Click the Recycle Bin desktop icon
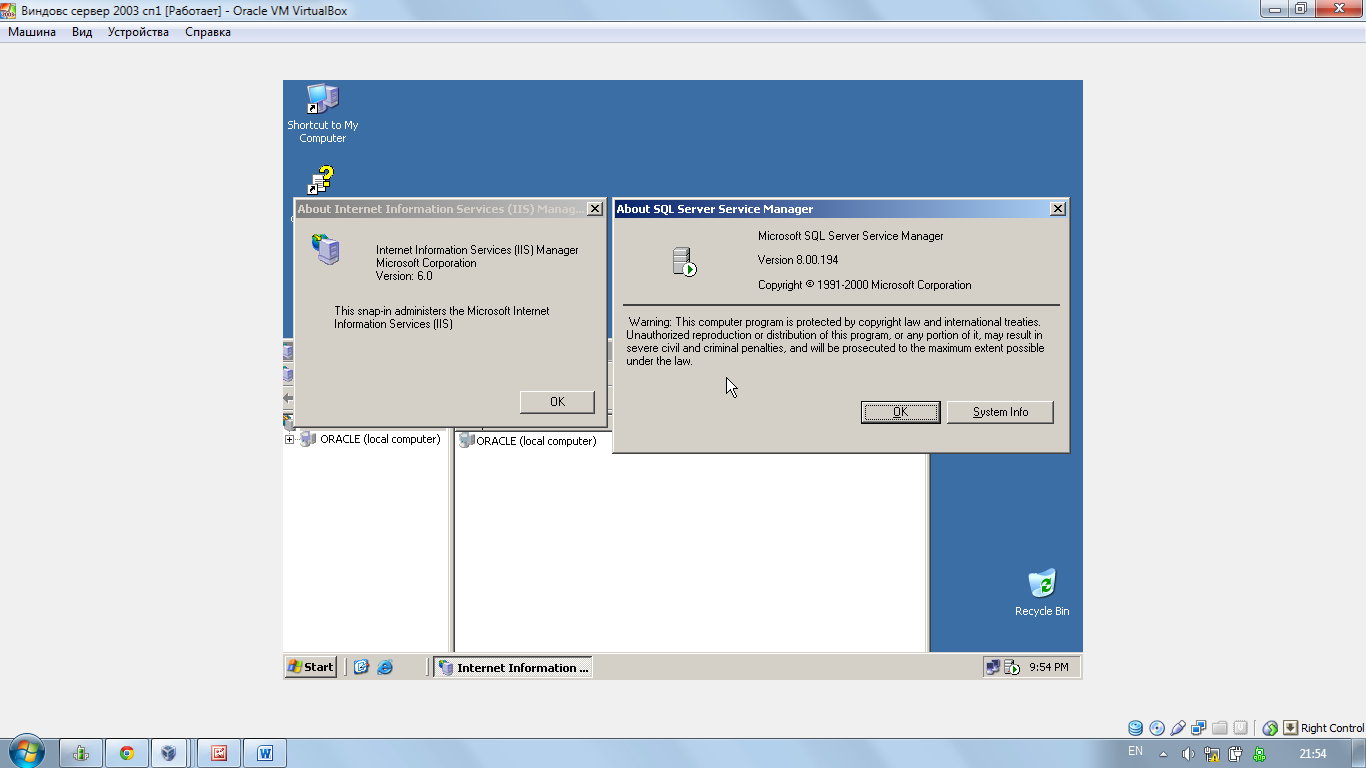This screenshot has height=768, width=1366. point(1041,592)
